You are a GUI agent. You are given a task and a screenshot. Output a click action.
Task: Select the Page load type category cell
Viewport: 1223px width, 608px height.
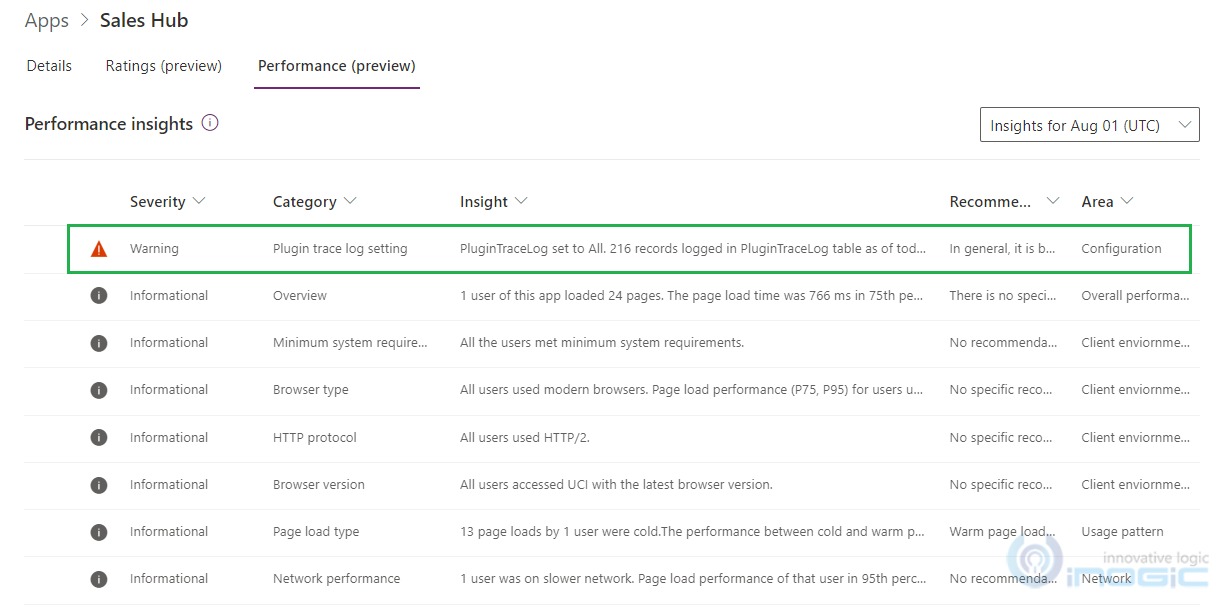coord(316,532)
